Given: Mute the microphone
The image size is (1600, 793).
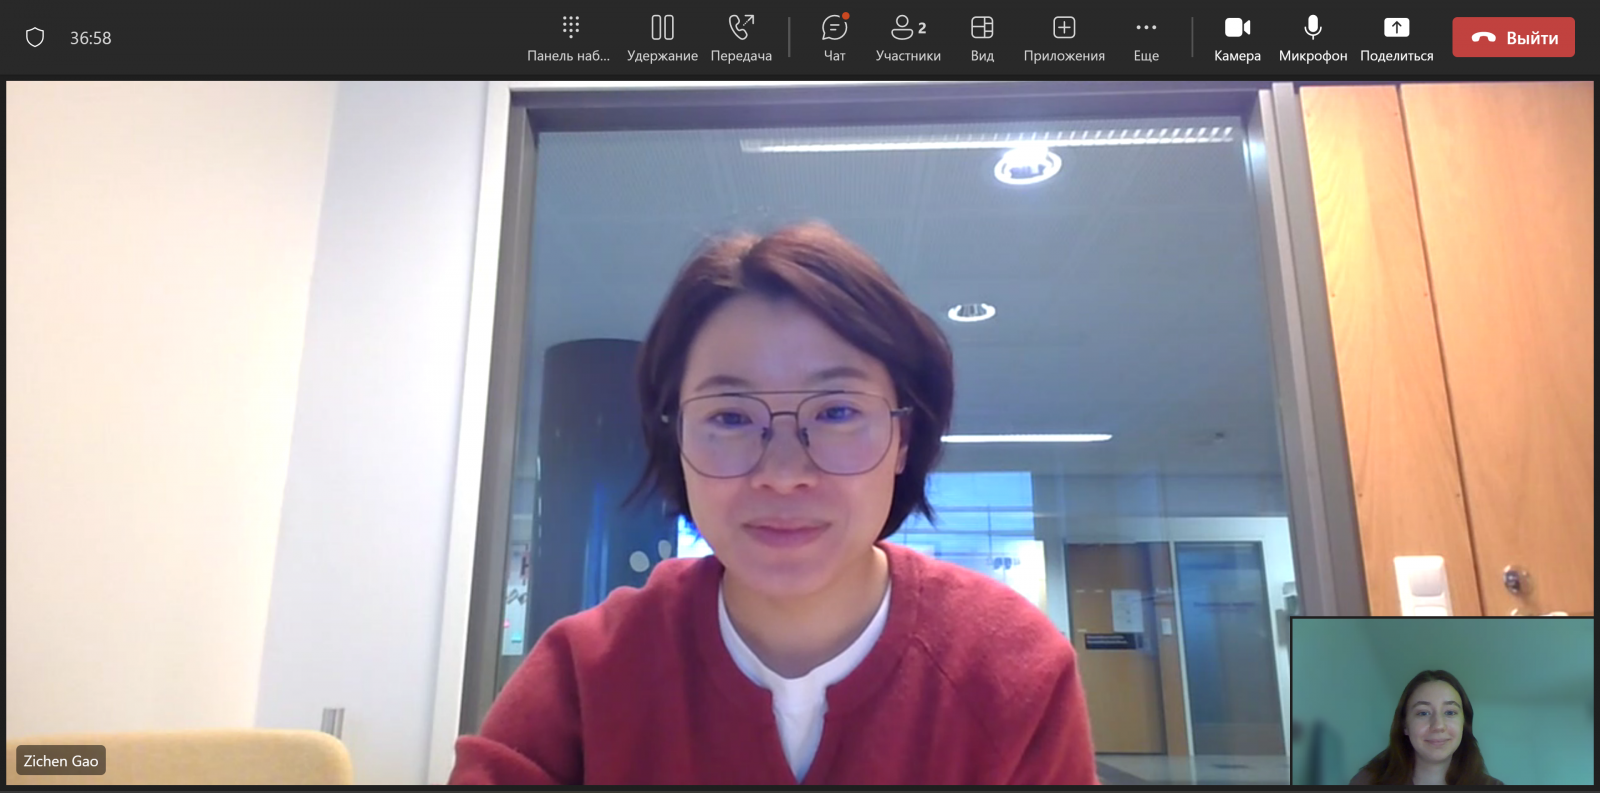Looking at the screenshot, I should point(1313,27).
